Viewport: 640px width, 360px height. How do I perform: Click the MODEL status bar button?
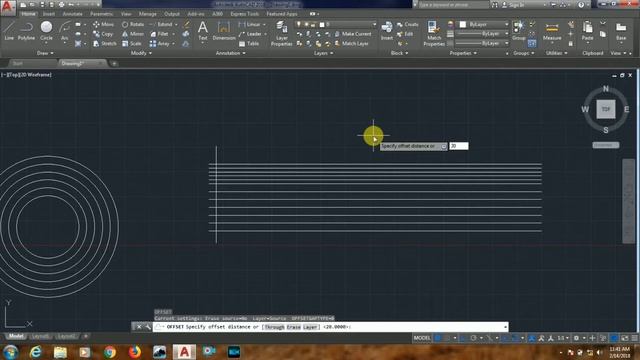point(422,338)
